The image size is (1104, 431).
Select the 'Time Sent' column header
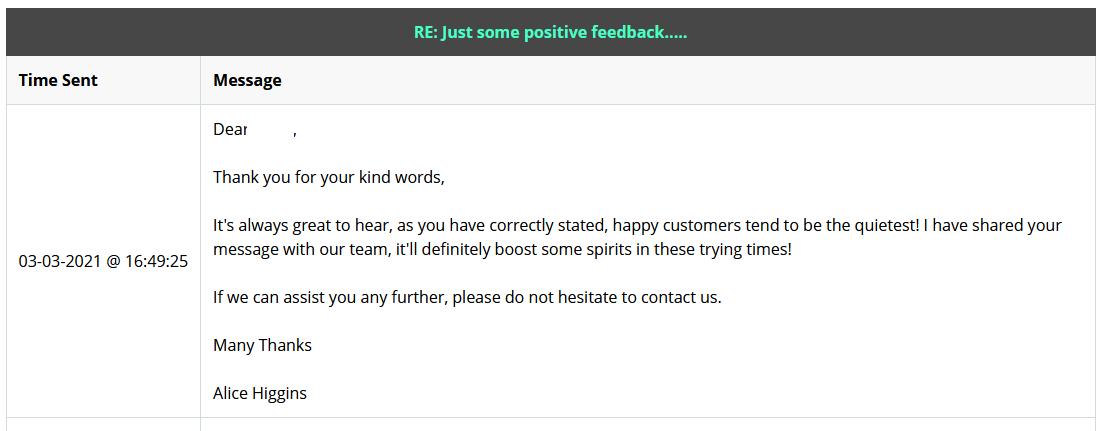(x=58, y=80)
